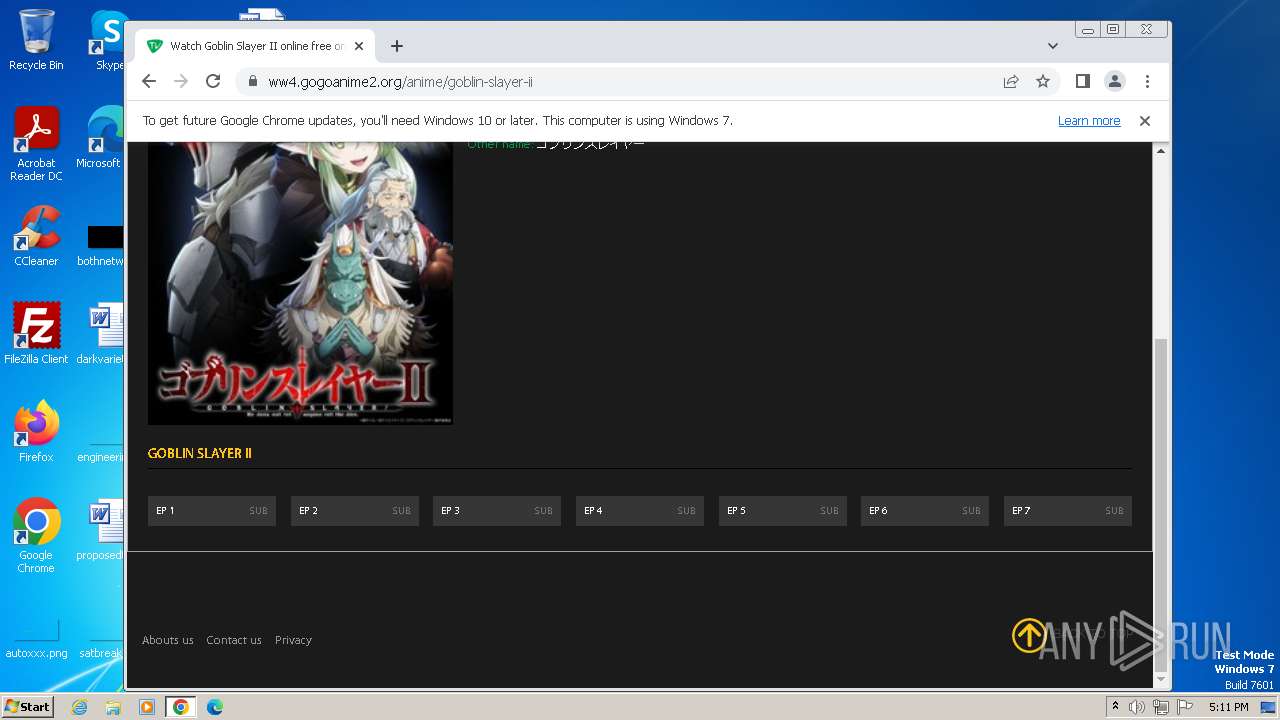Open episode EP 5

point(783,511)
